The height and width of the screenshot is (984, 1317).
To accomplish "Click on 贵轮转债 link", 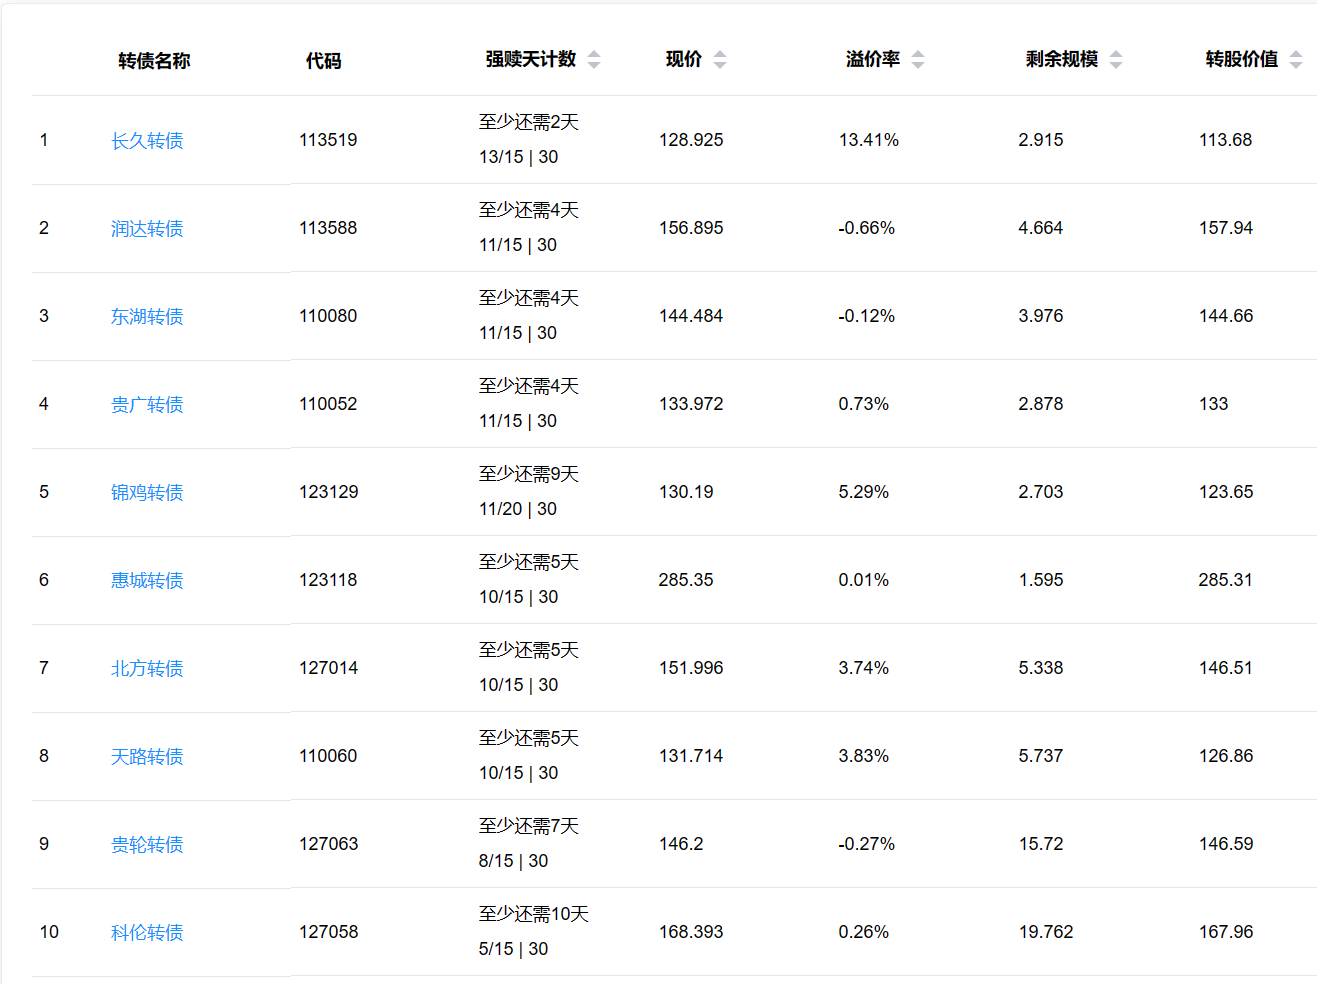I will tap(147, 845).
